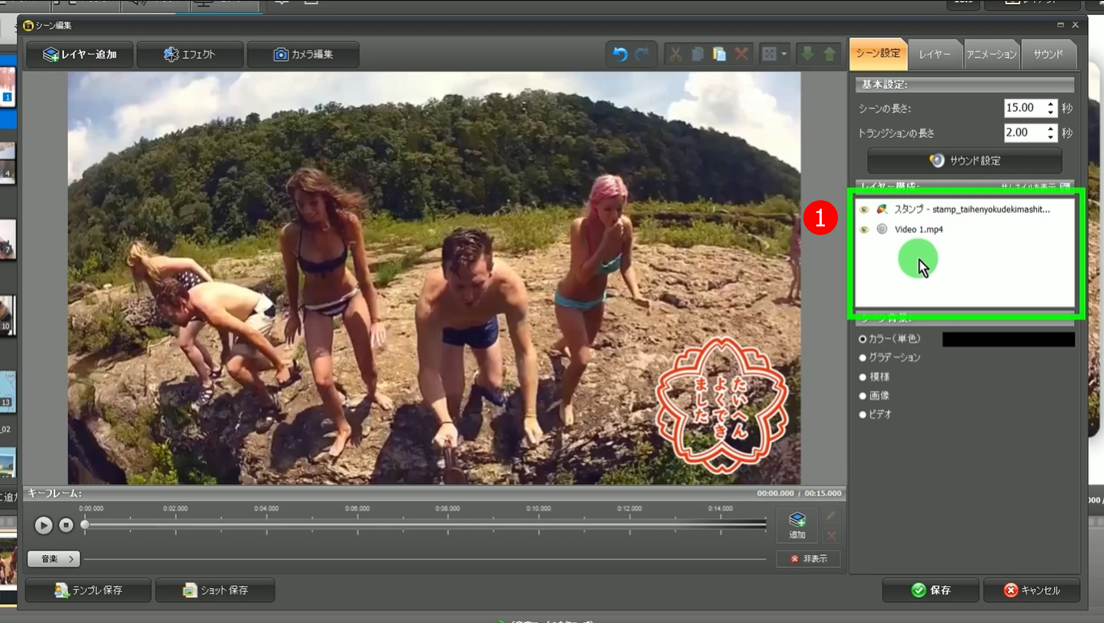Hide the スタンプ layer via eye icon
The height and width of the screenshot is (623, 1104).
click(864, 209)
